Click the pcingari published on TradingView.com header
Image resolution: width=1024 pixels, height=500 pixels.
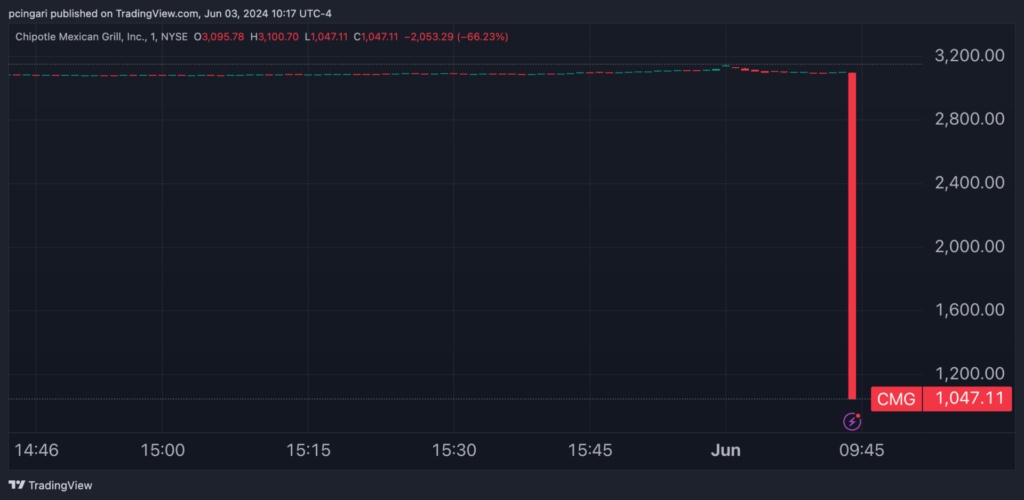(x=170, y=13)
